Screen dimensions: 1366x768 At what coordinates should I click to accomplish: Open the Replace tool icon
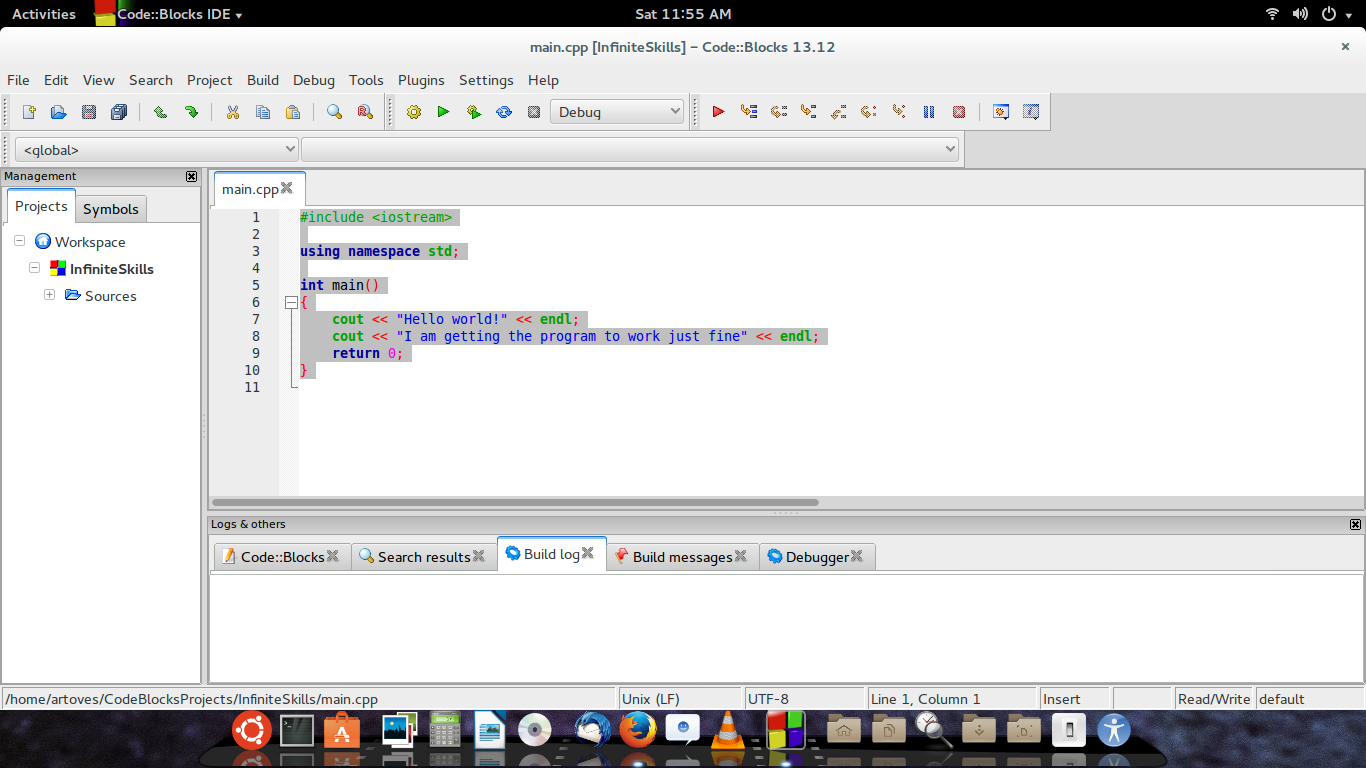coord(365,112)
